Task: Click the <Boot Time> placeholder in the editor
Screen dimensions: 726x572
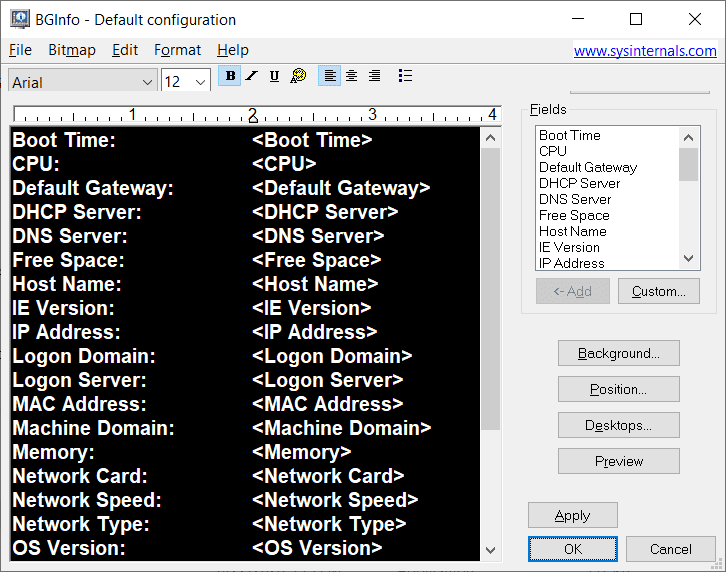Action: 312,140
